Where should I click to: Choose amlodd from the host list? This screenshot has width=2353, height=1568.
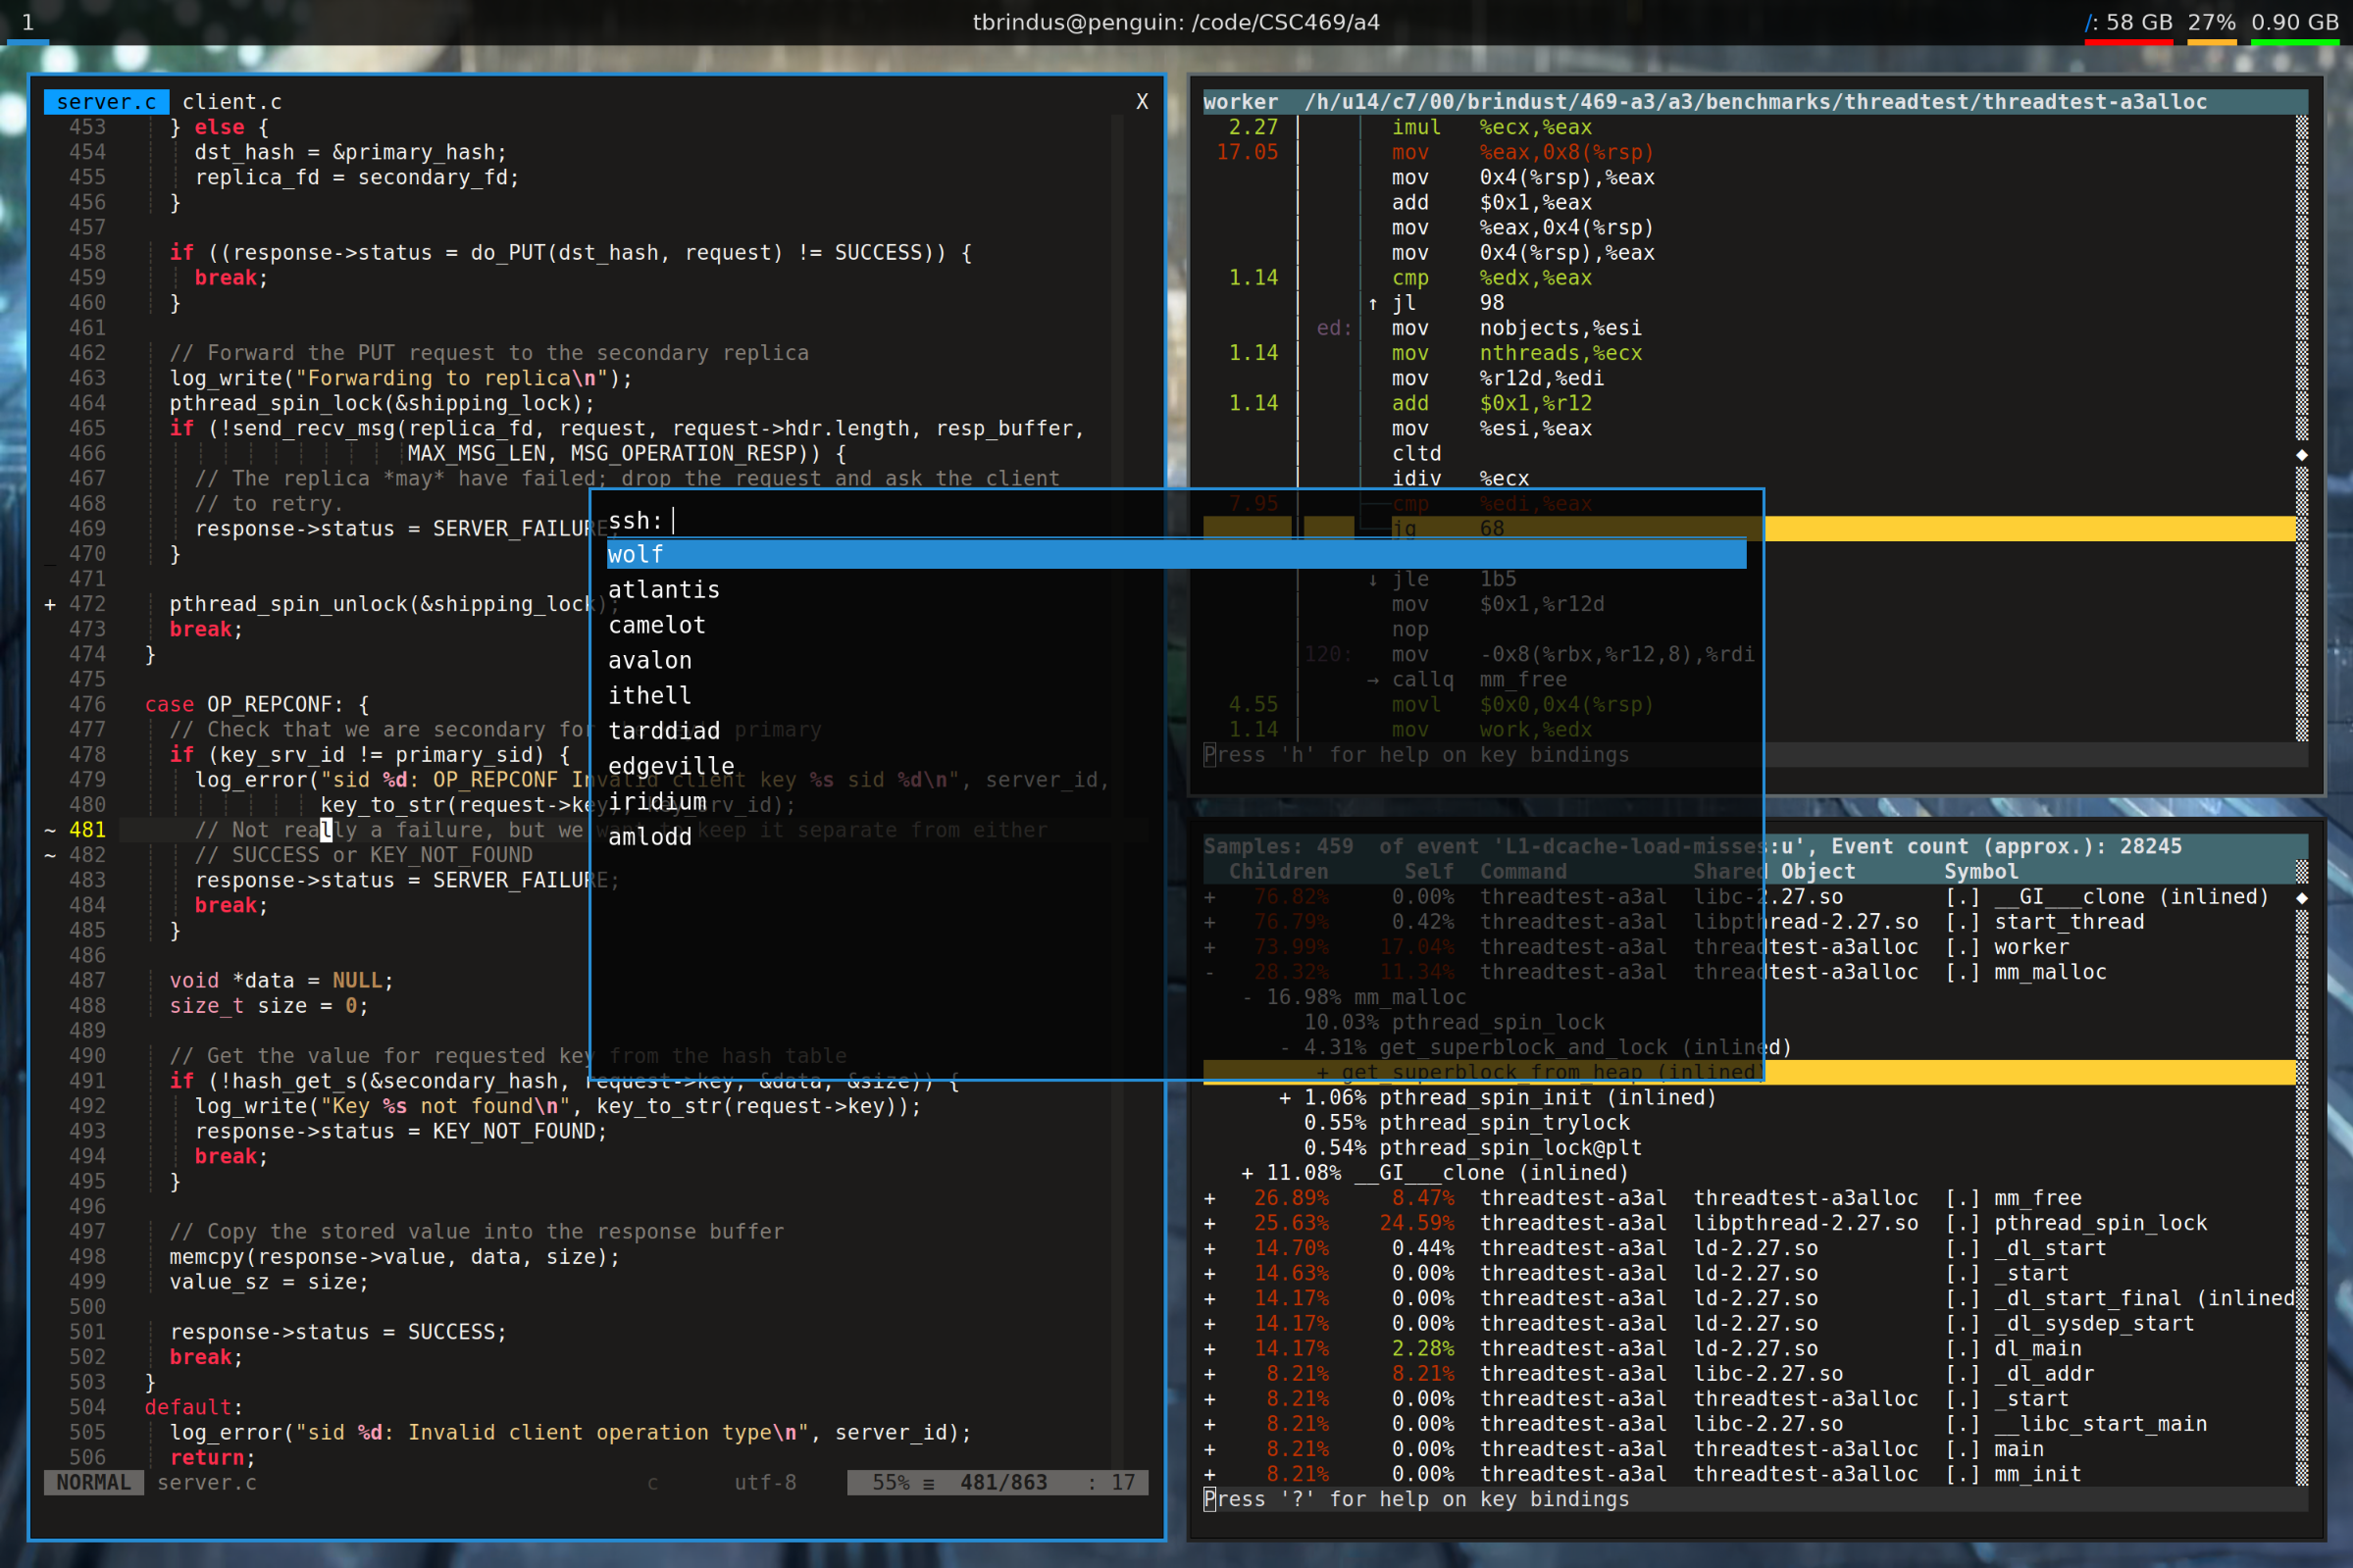tap(649, 837)
